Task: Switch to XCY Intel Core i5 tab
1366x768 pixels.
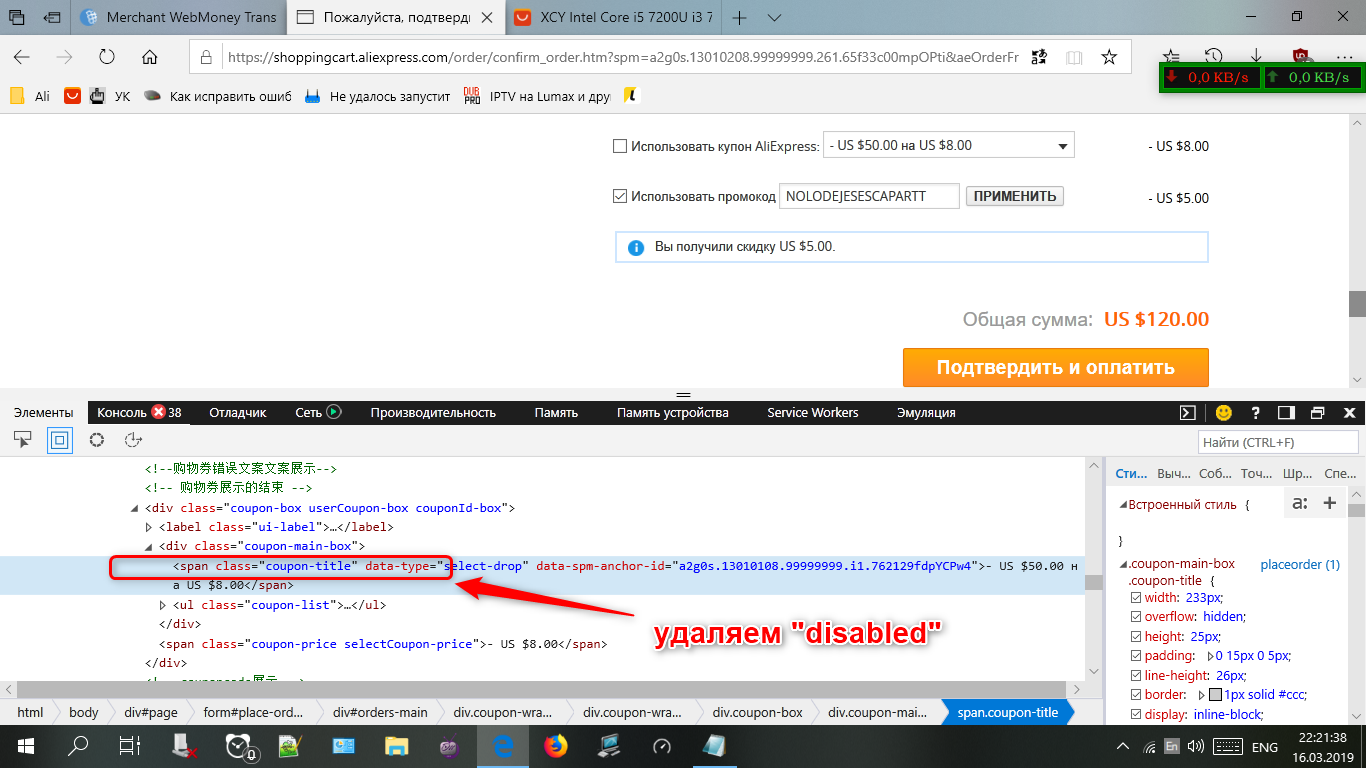Action: click(x=615, y=17)
